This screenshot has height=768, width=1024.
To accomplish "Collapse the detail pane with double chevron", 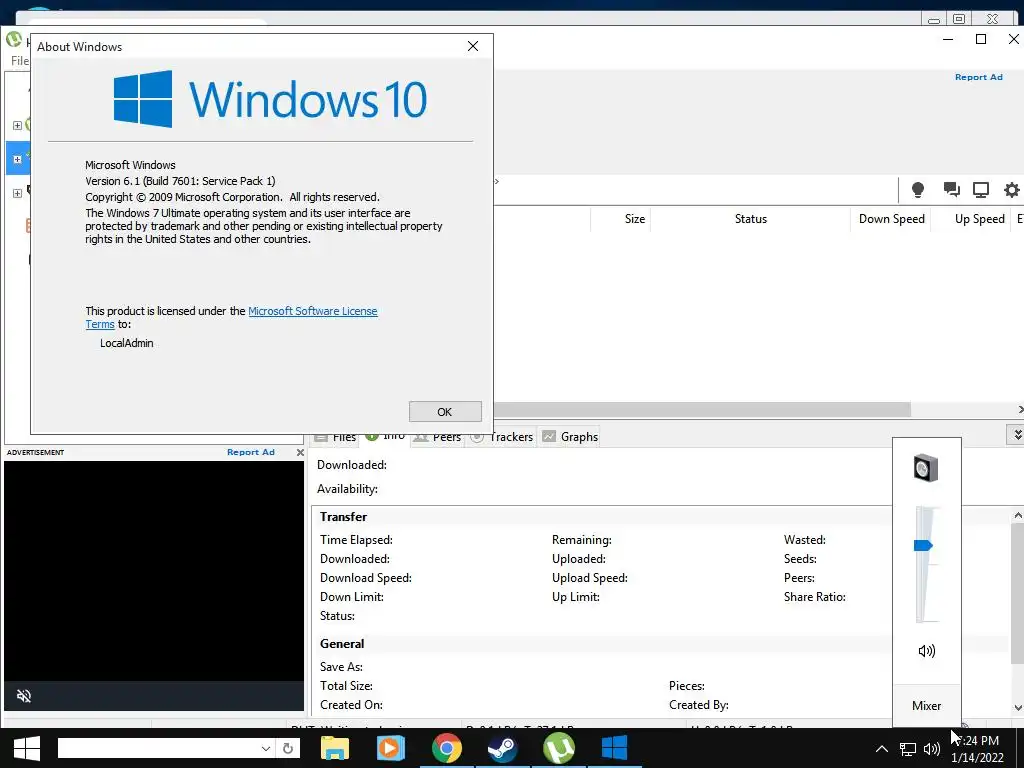I will pyautogui.click(x=1016, y=434).
